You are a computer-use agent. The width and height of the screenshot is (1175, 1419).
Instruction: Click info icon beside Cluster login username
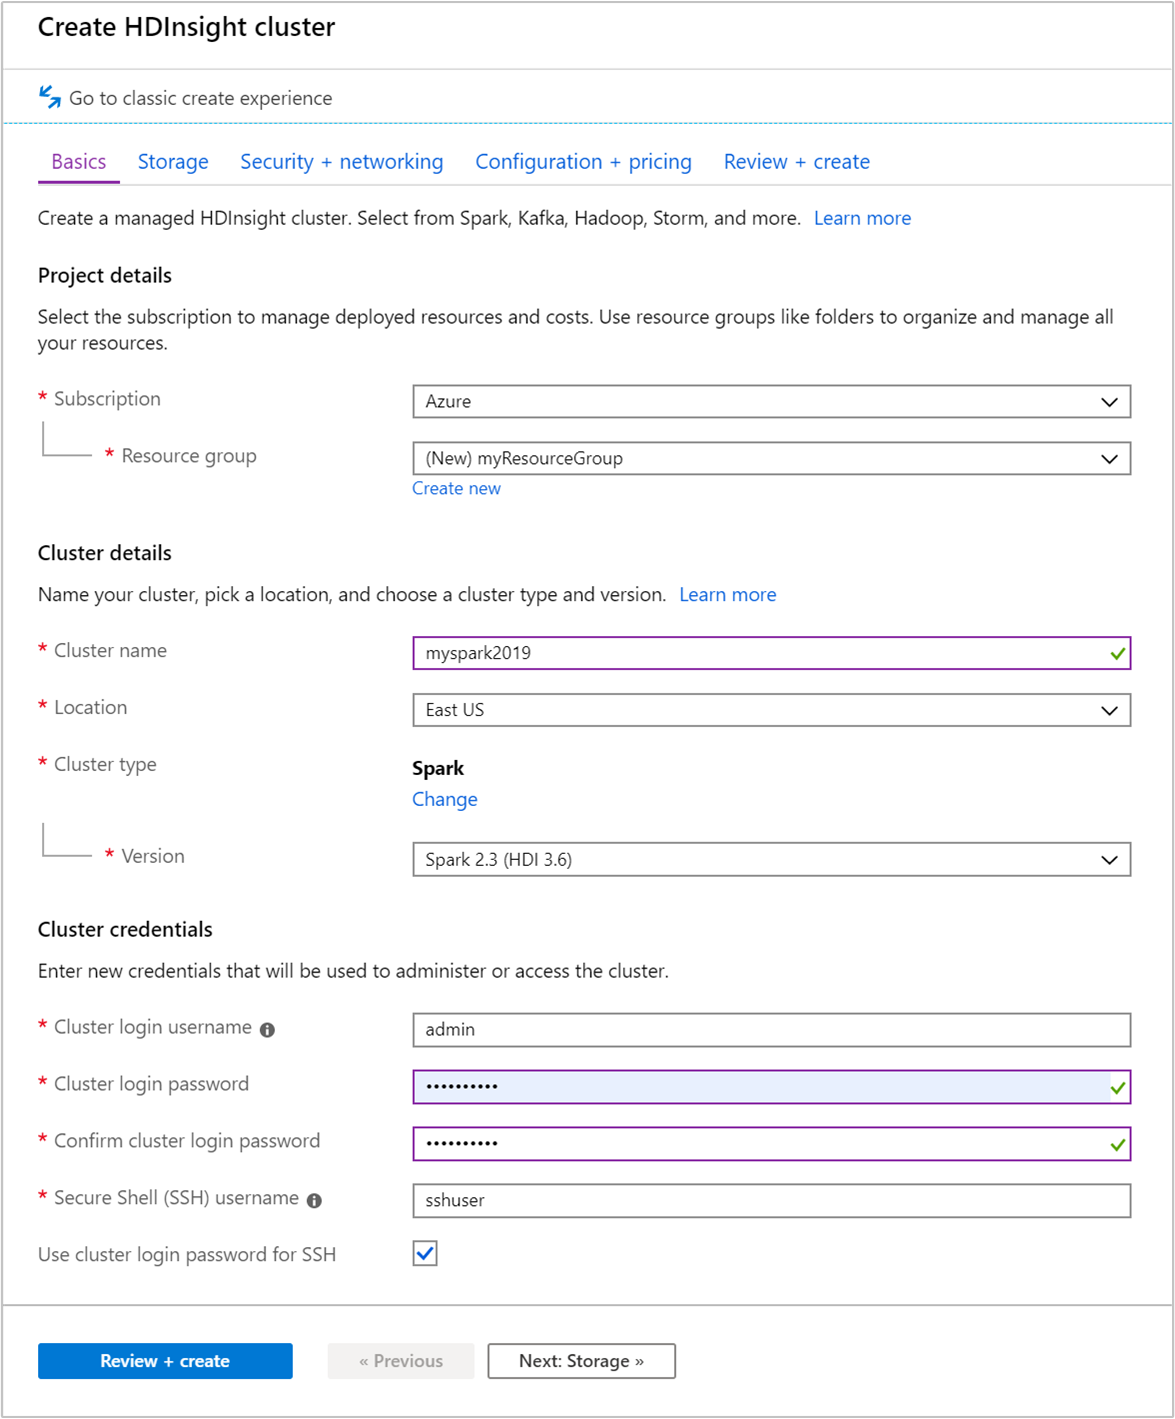267,1030
